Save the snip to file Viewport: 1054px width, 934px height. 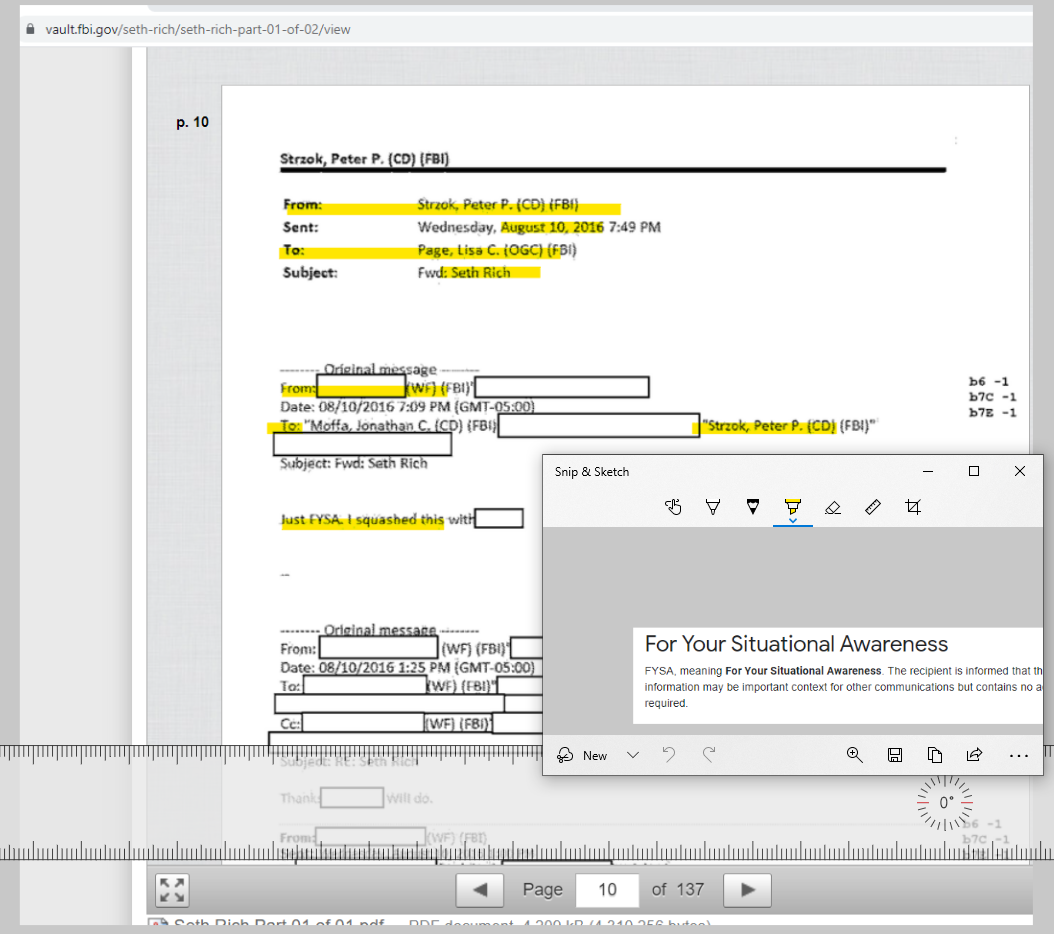(x=895, y=754)
